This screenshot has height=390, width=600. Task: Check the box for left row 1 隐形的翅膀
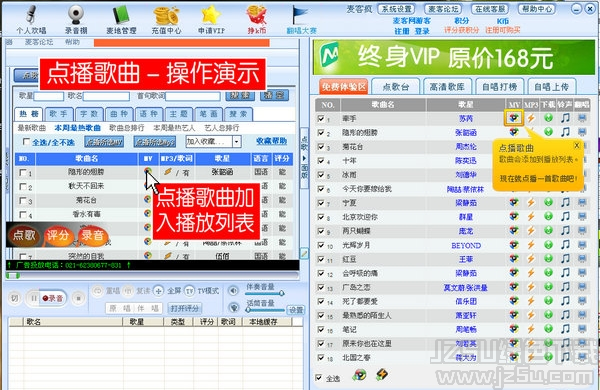(23, 173)
